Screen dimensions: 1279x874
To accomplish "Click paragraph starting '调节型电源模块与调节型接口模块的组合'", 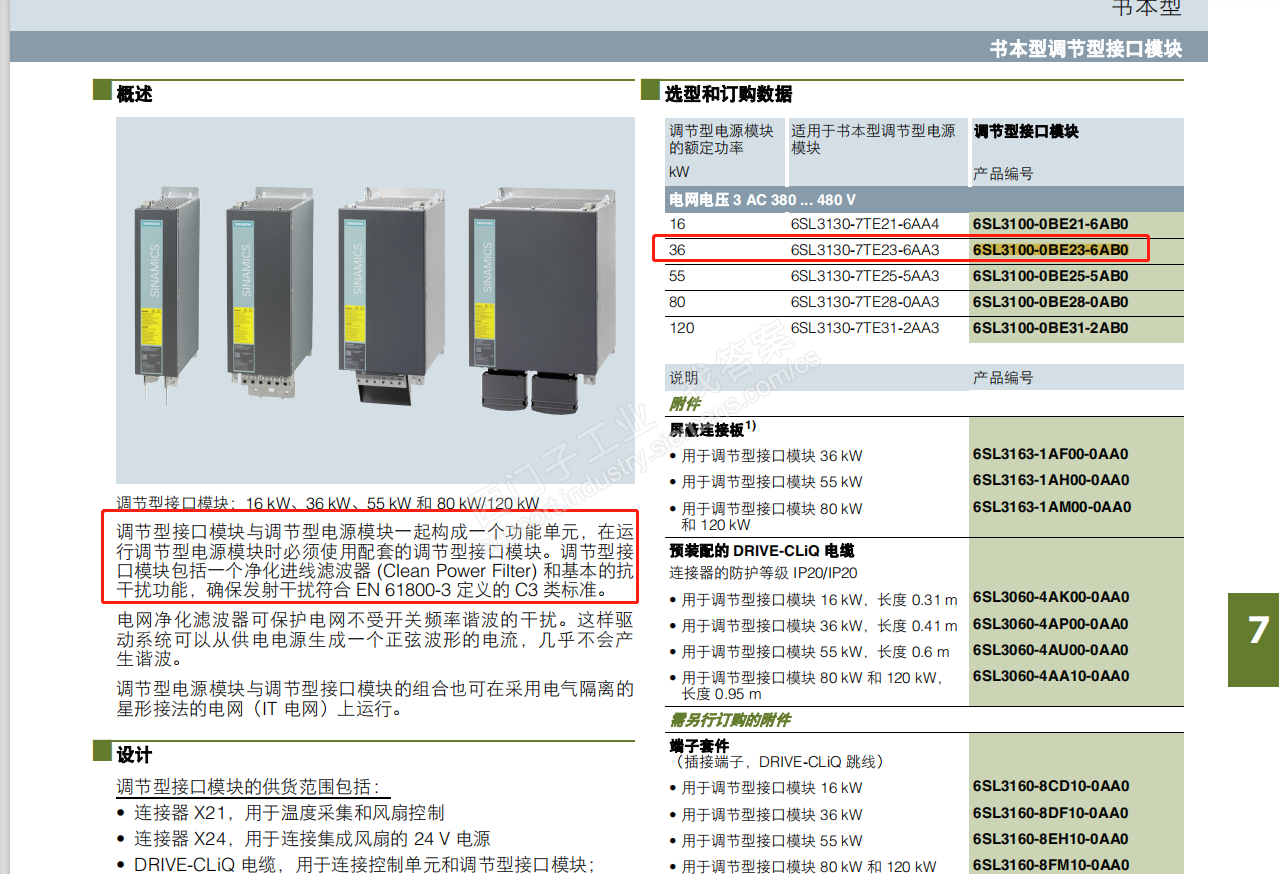I will [375, 699].
